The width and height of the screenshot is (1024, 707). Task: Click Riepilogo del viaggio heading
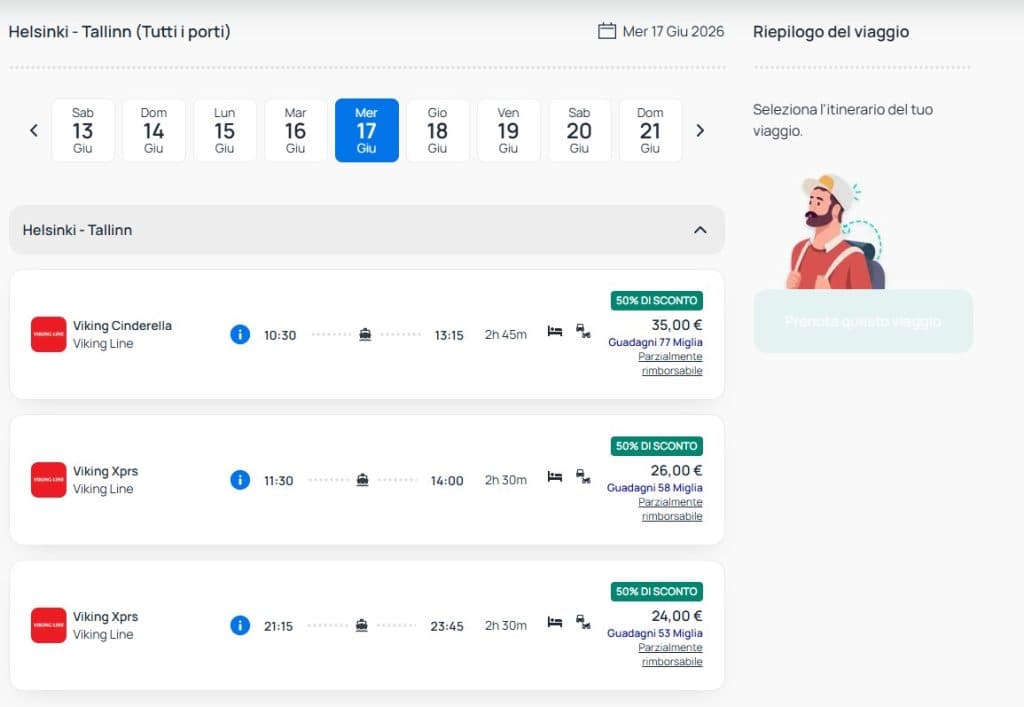pos(831,31)
